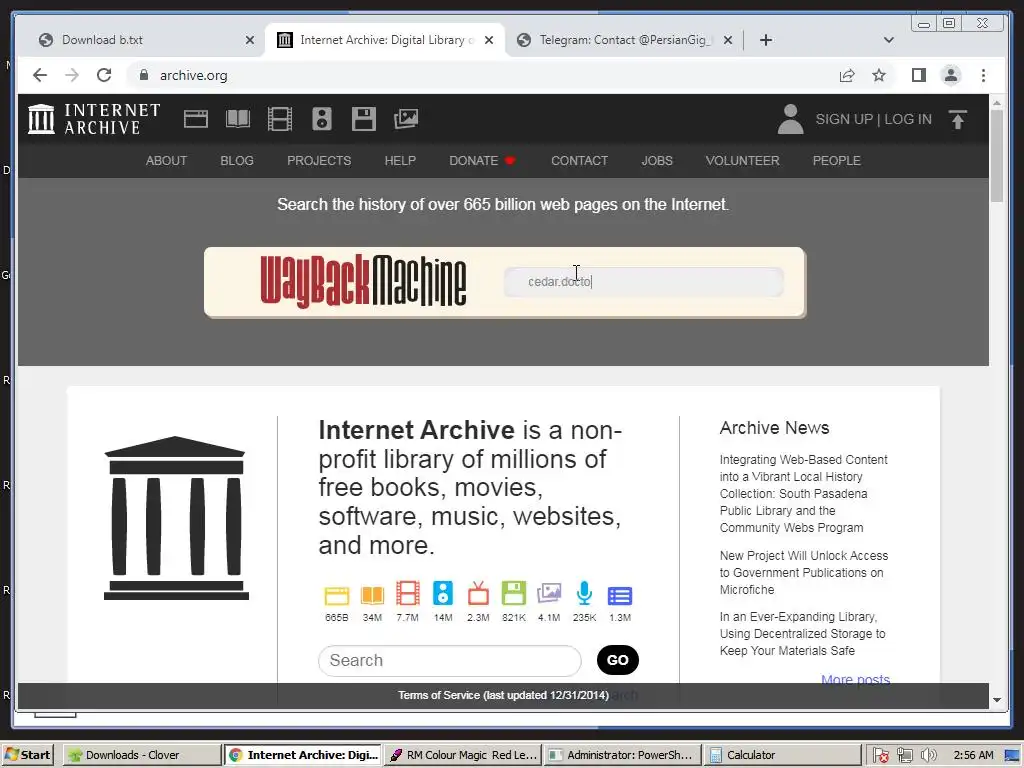This screenshot has width=1024, height=768.
Task: Open the PROJECTS menu item
Action: (319, 161)
